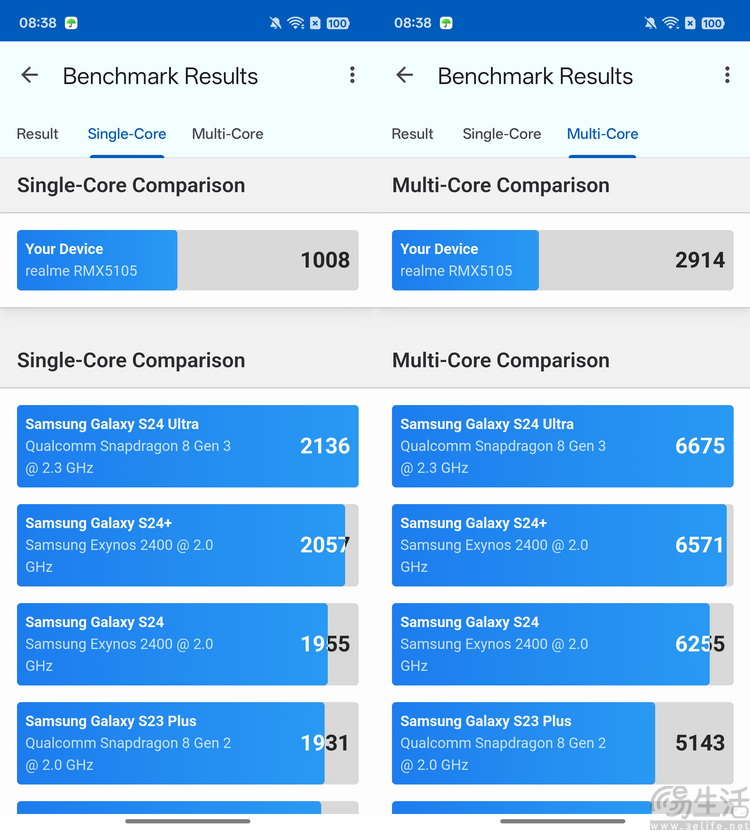Select Galaxy S24 Ultra single-core entry 2136
This screenshot has height=831, width=750.
(187, 446)
